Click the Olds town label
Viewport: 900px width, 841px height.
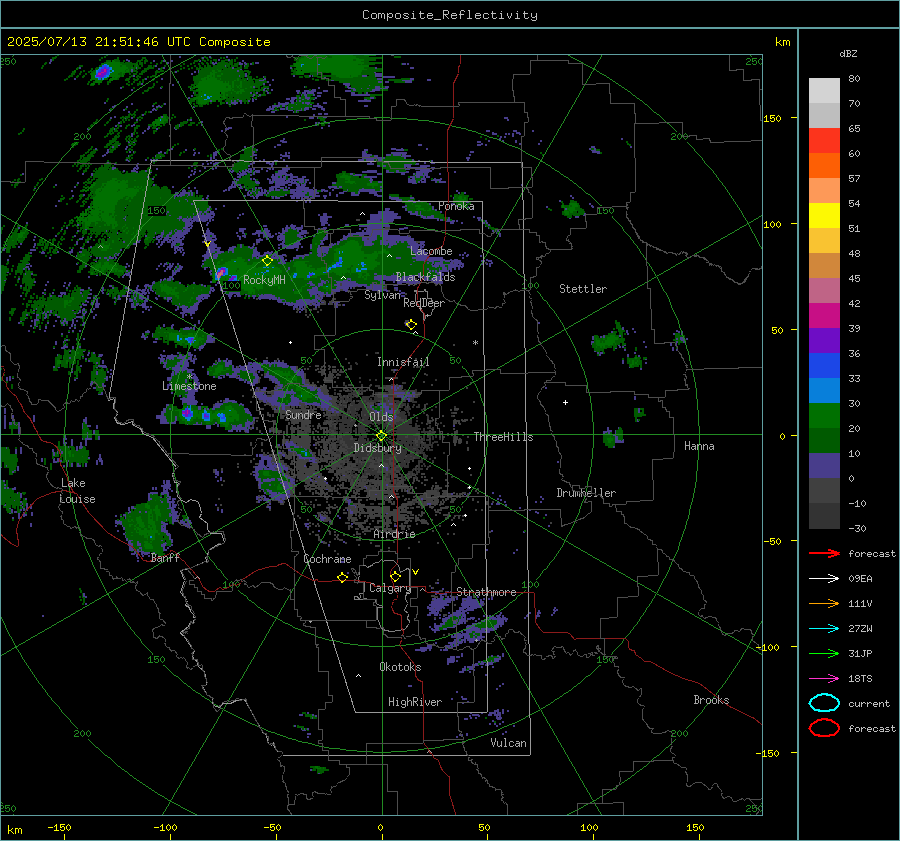(x=381, y=417)
